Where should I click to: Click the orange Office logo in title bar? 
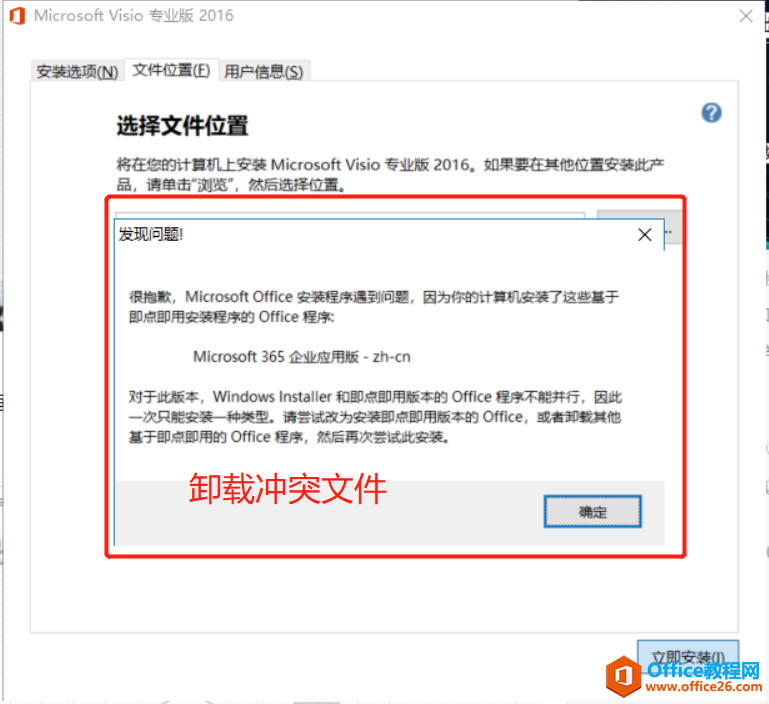point(17,16)
